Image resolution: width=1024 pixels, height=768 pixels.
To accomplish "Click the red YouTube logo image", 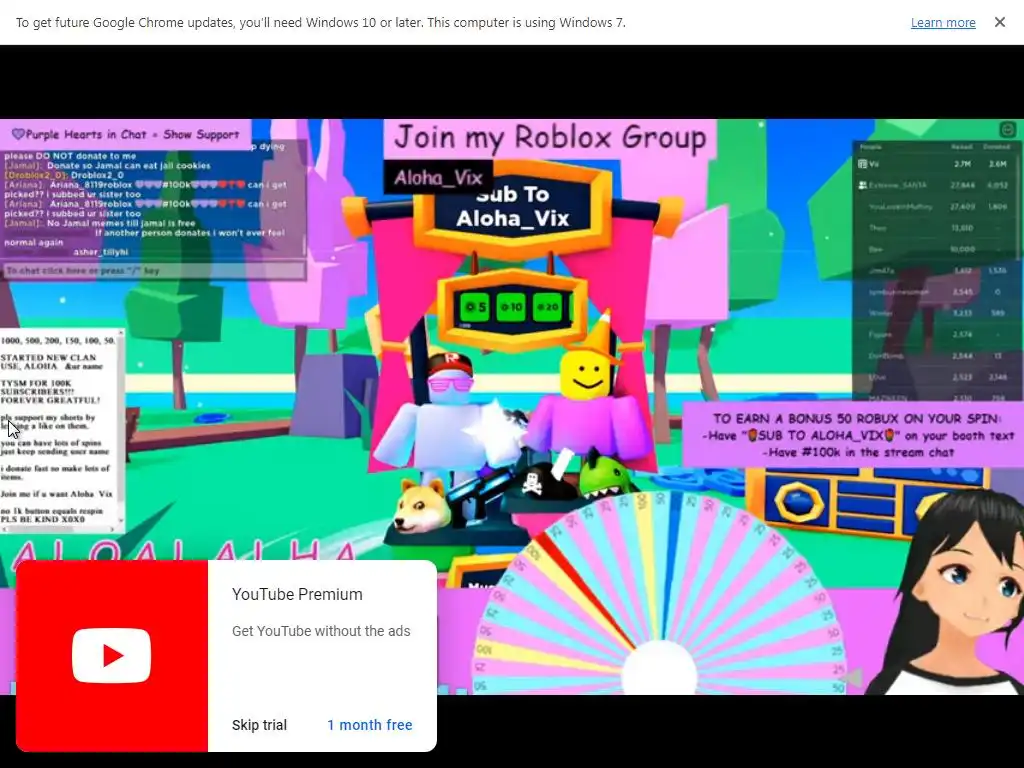I will click(112, 656).
